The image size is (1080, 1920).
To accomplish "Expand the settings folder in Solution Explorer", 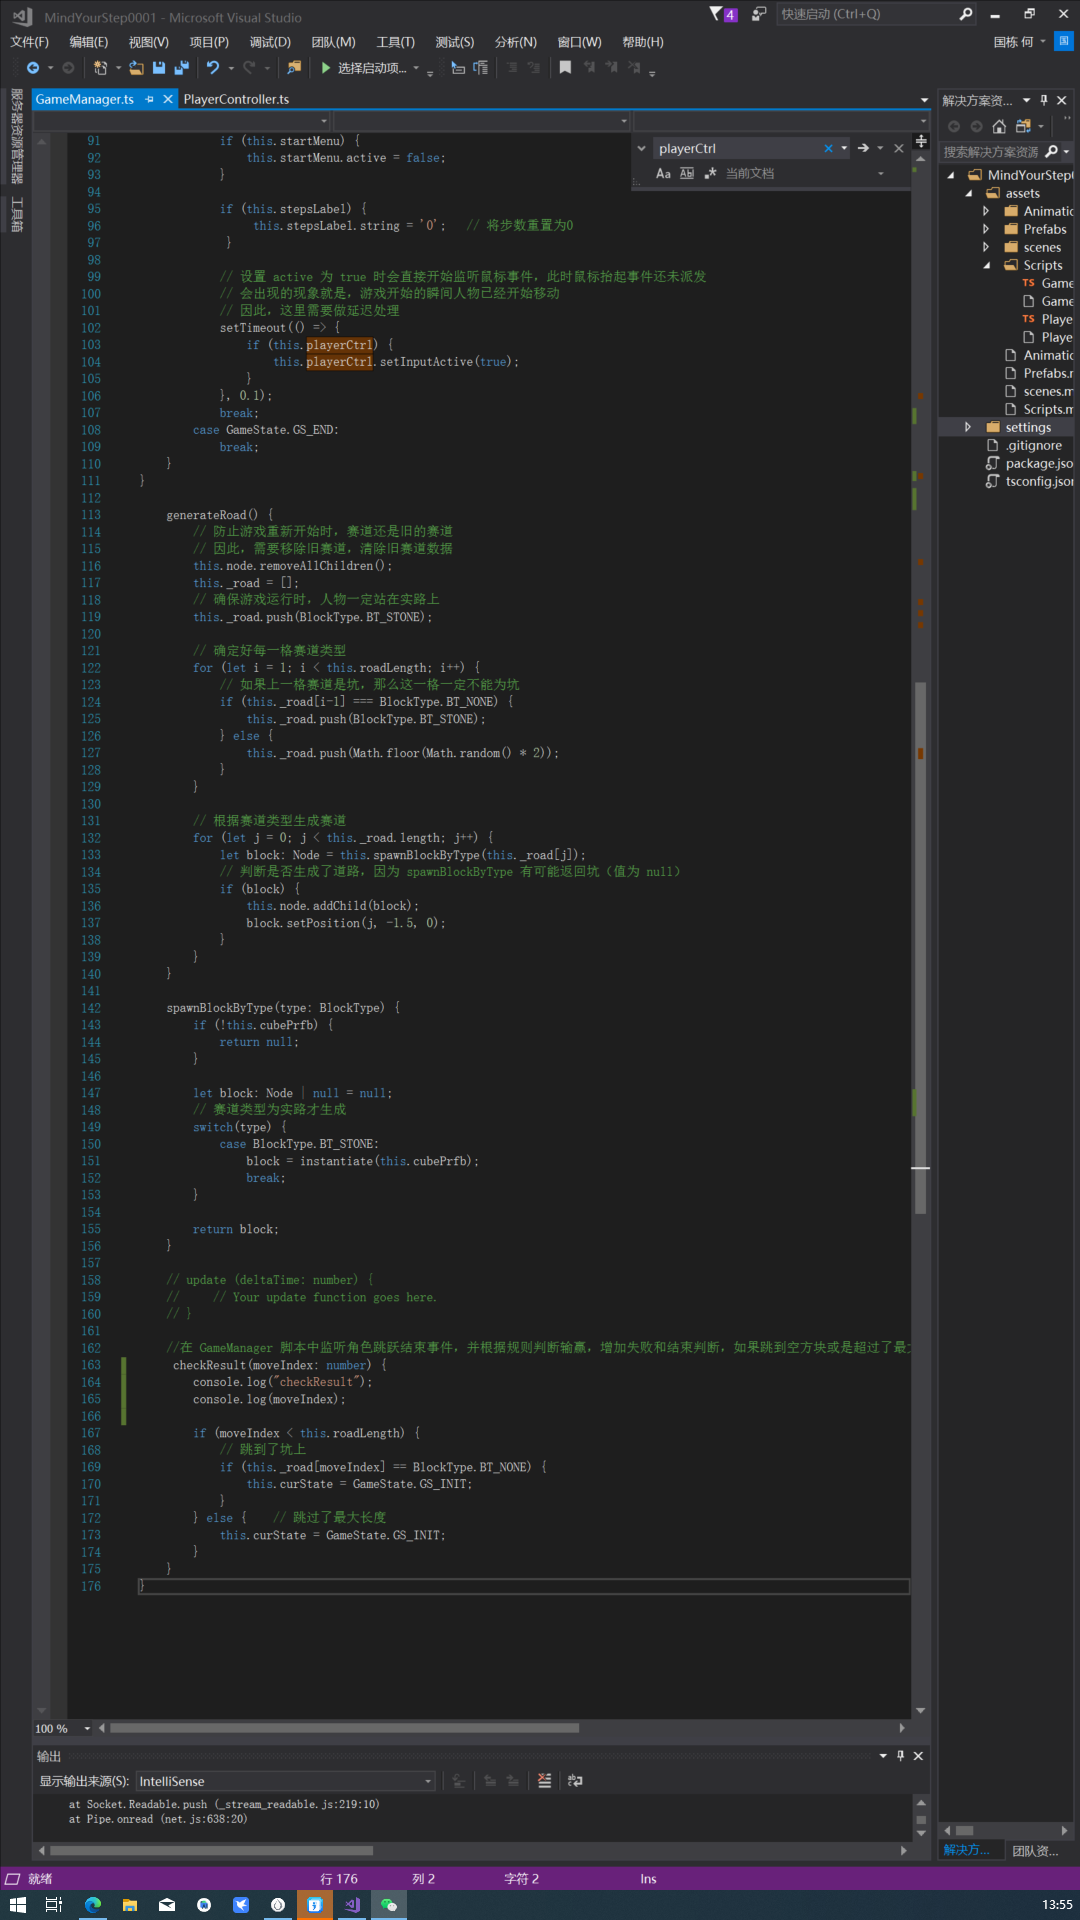I will pyautogui.click(x=968, y=427).
